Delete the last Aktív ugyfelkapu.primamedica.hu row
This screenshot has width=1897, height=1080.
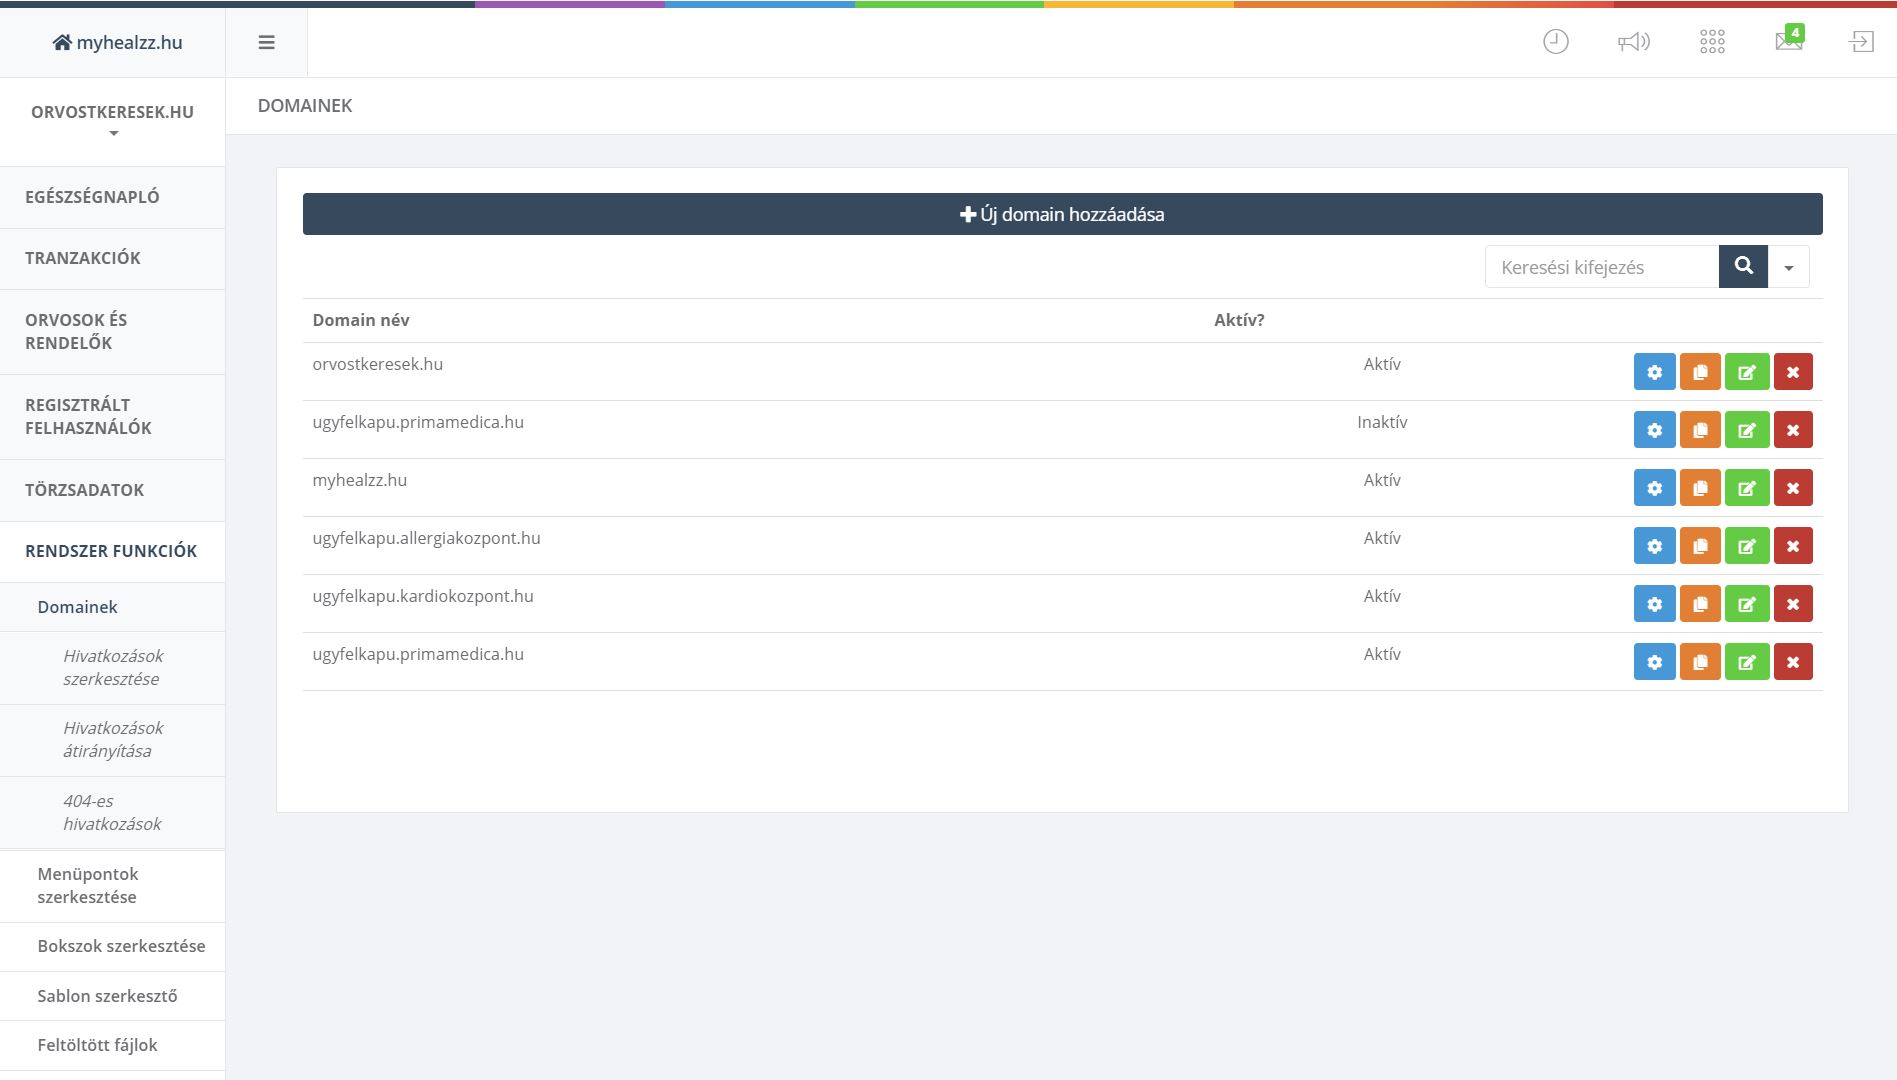click(x=1793, y=662)
